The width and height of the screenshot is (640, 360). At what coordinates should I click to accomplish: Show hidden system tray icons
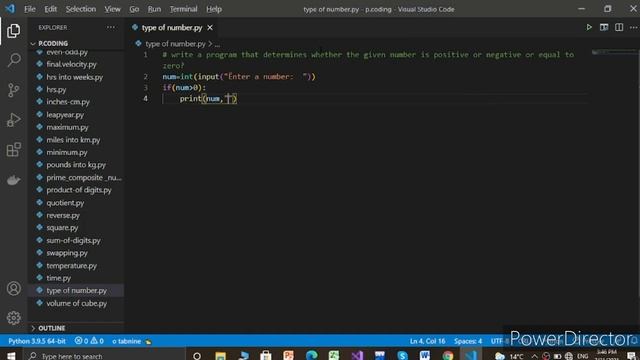click(534, 356)
